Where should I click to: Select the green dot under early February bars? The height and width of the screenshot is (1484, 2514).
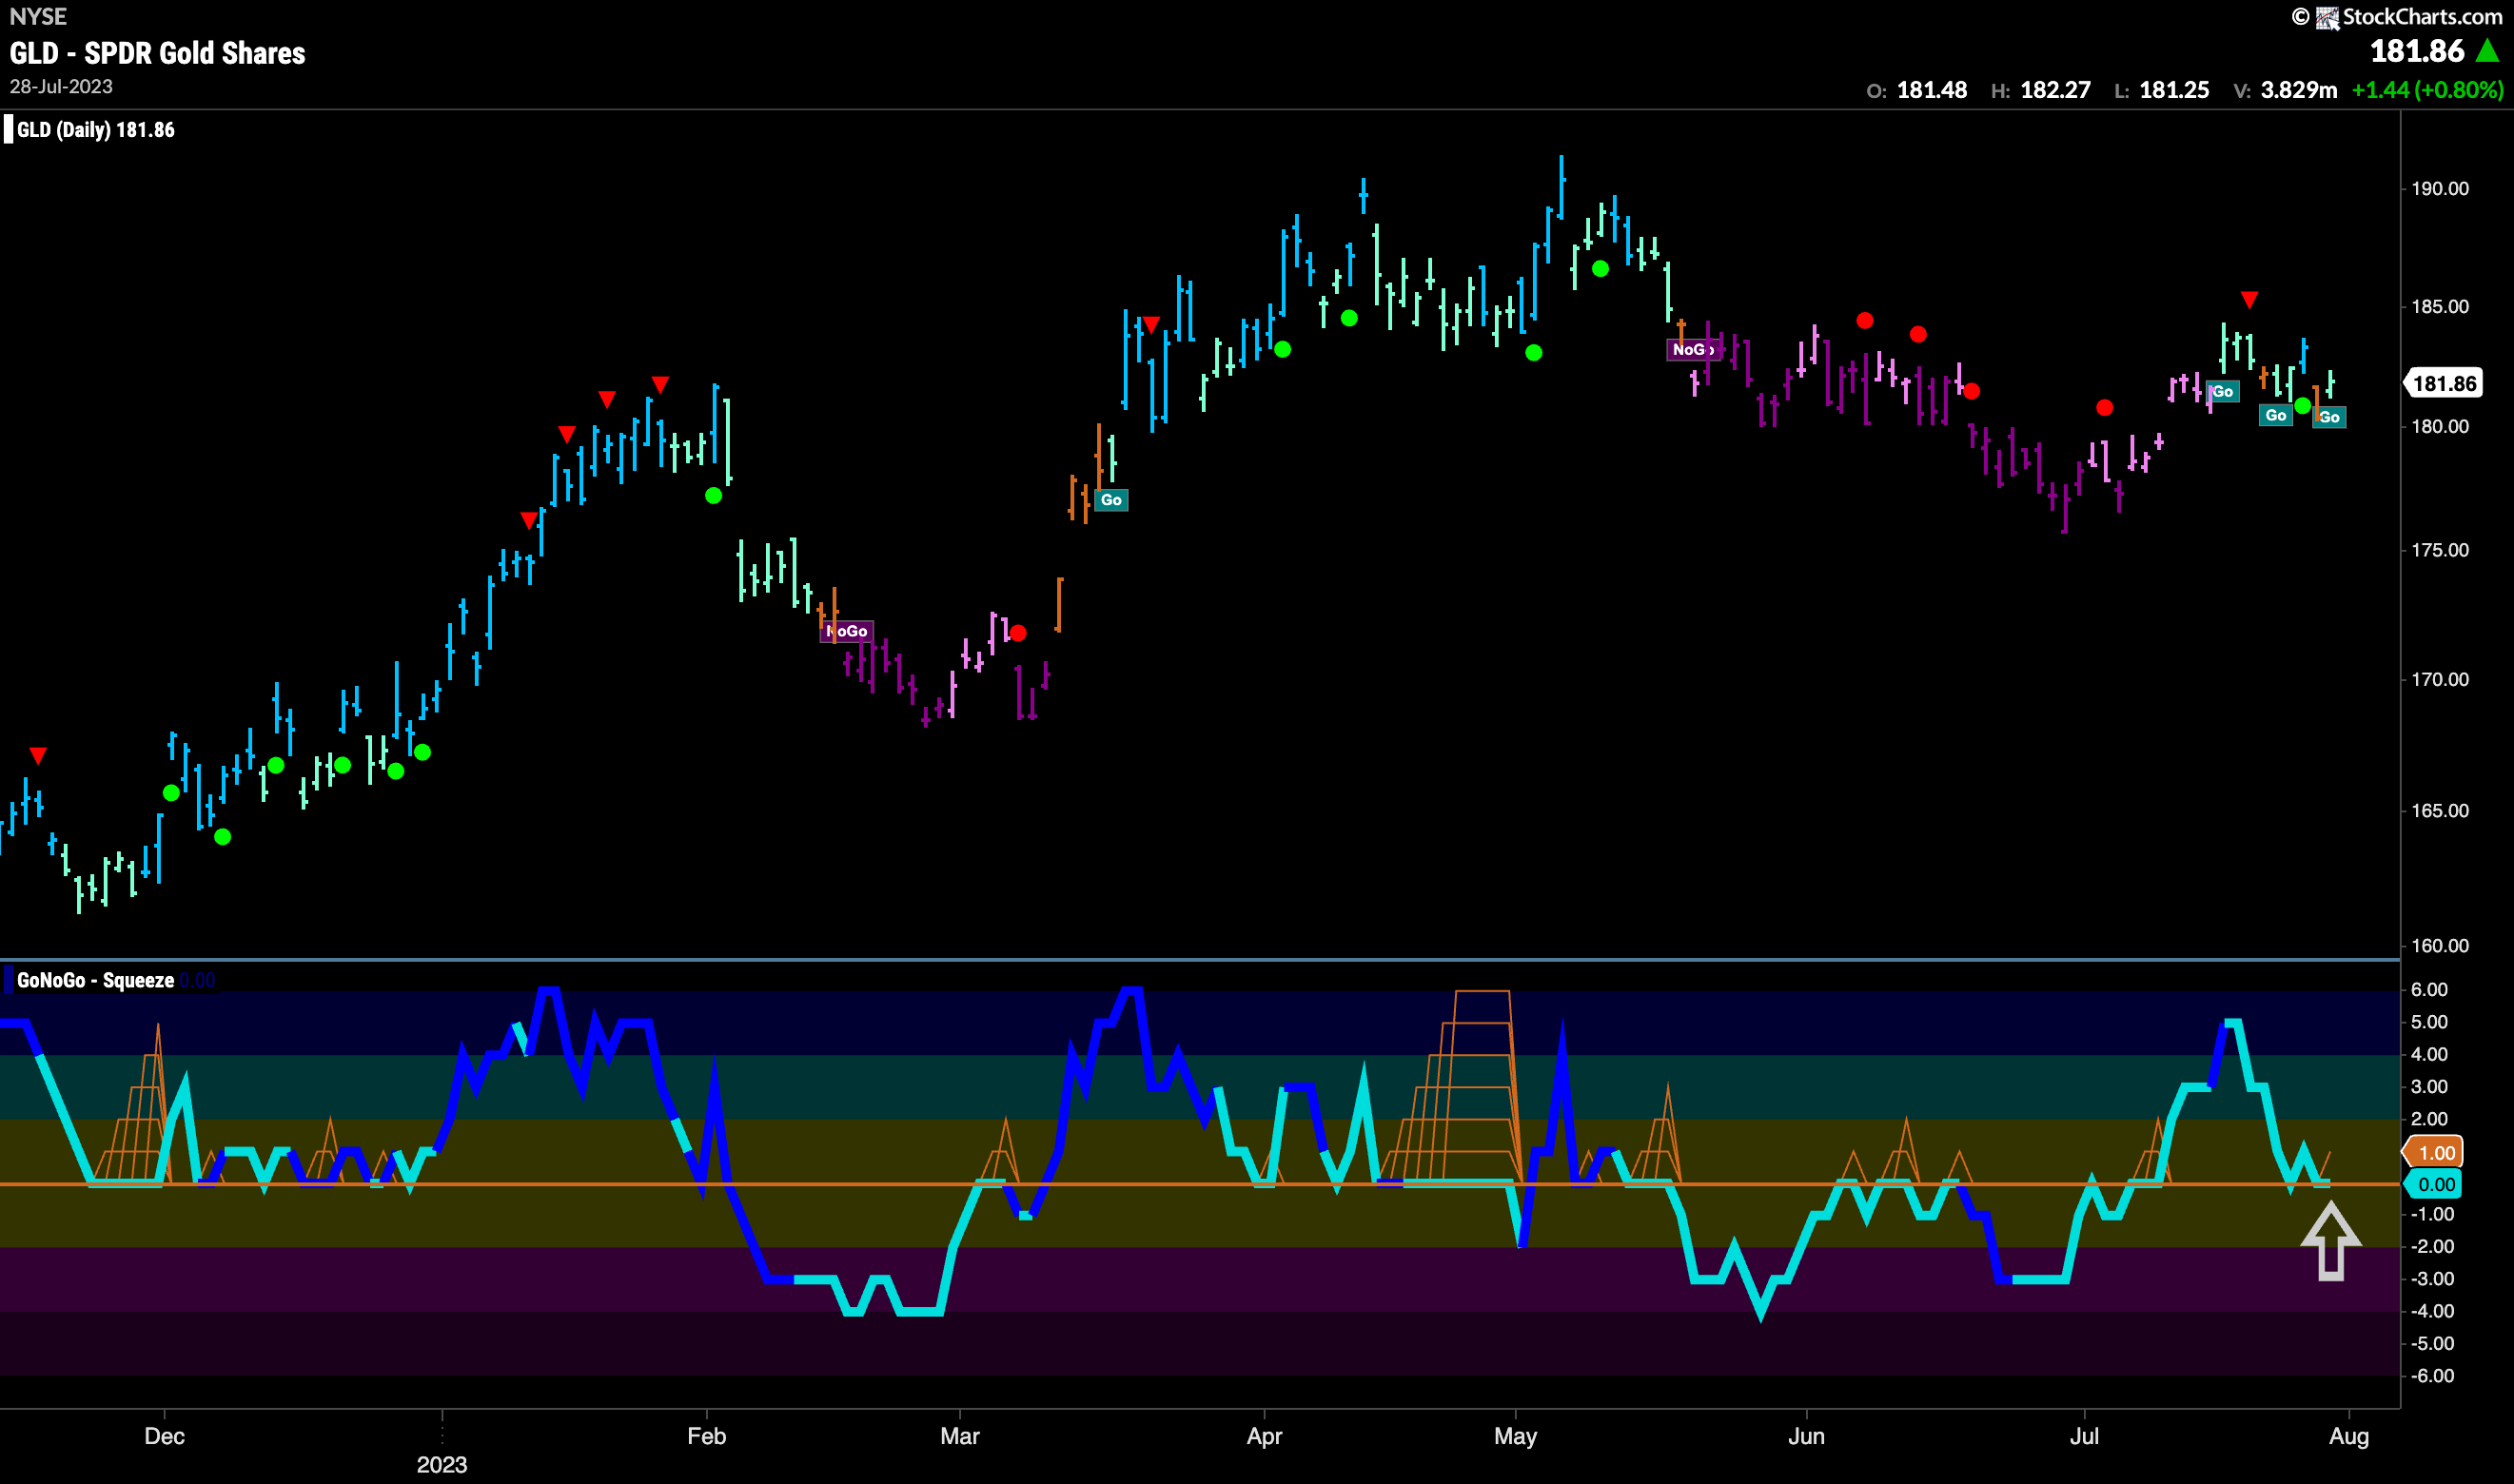[x=713, y=496]
